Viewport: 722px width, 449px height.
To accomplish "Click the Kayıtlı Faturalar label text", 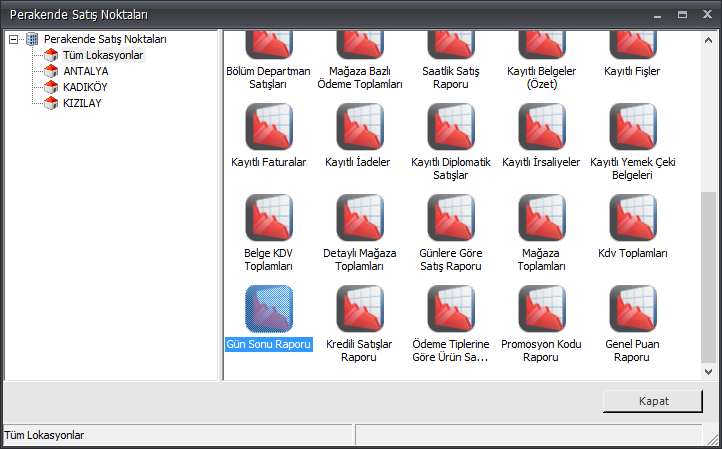I will coord(268,162).
